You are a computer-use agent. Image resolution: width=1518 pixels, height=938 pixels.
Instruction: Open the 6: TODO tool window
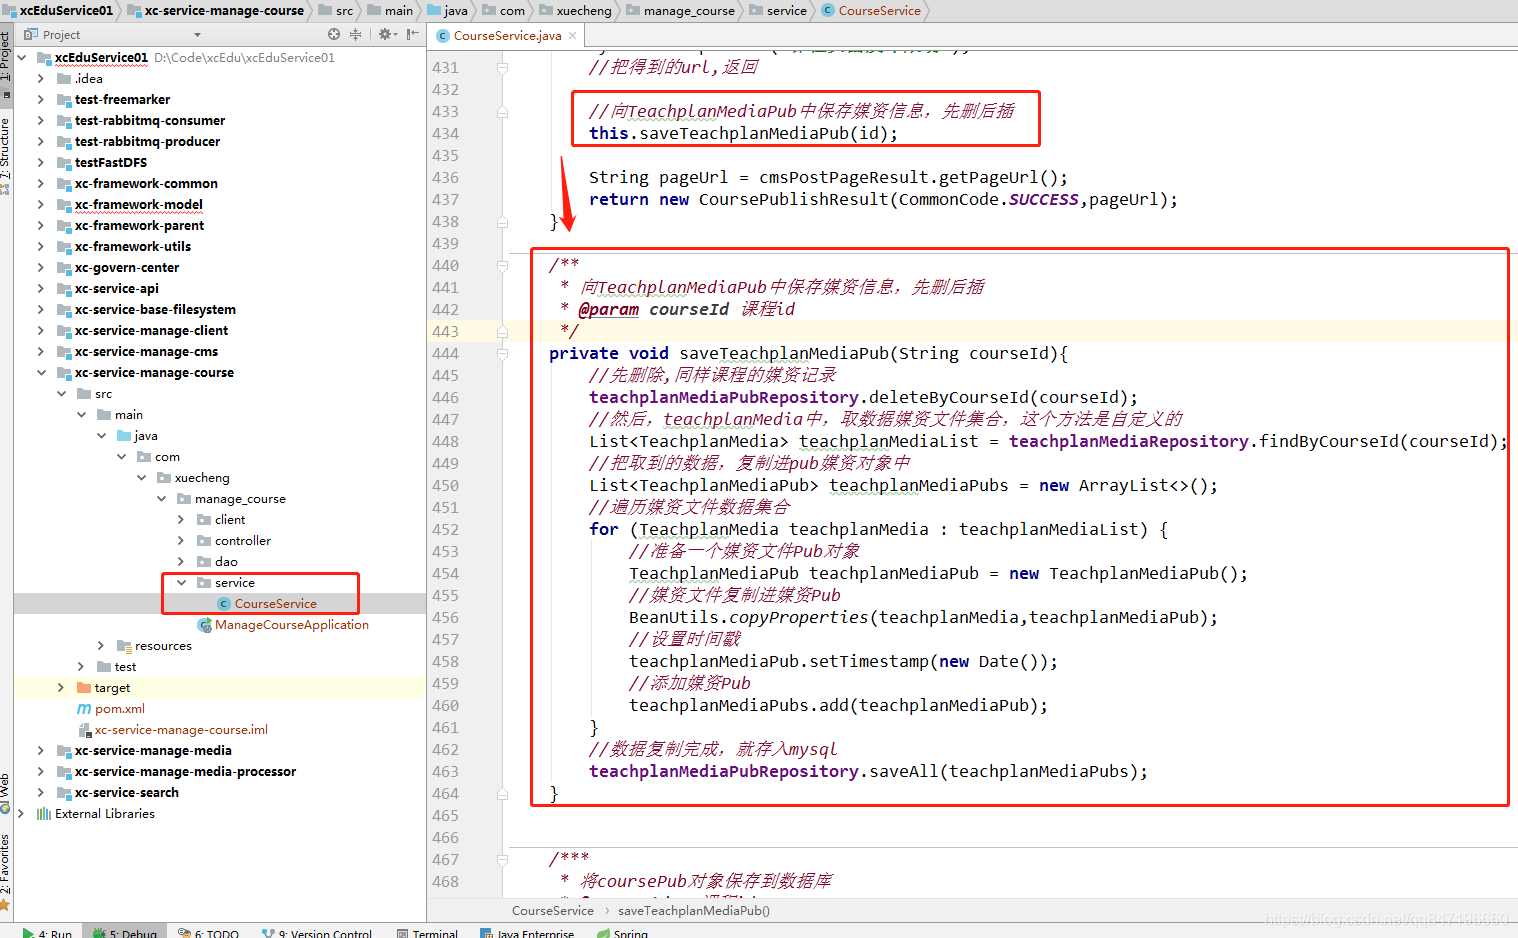209,931
